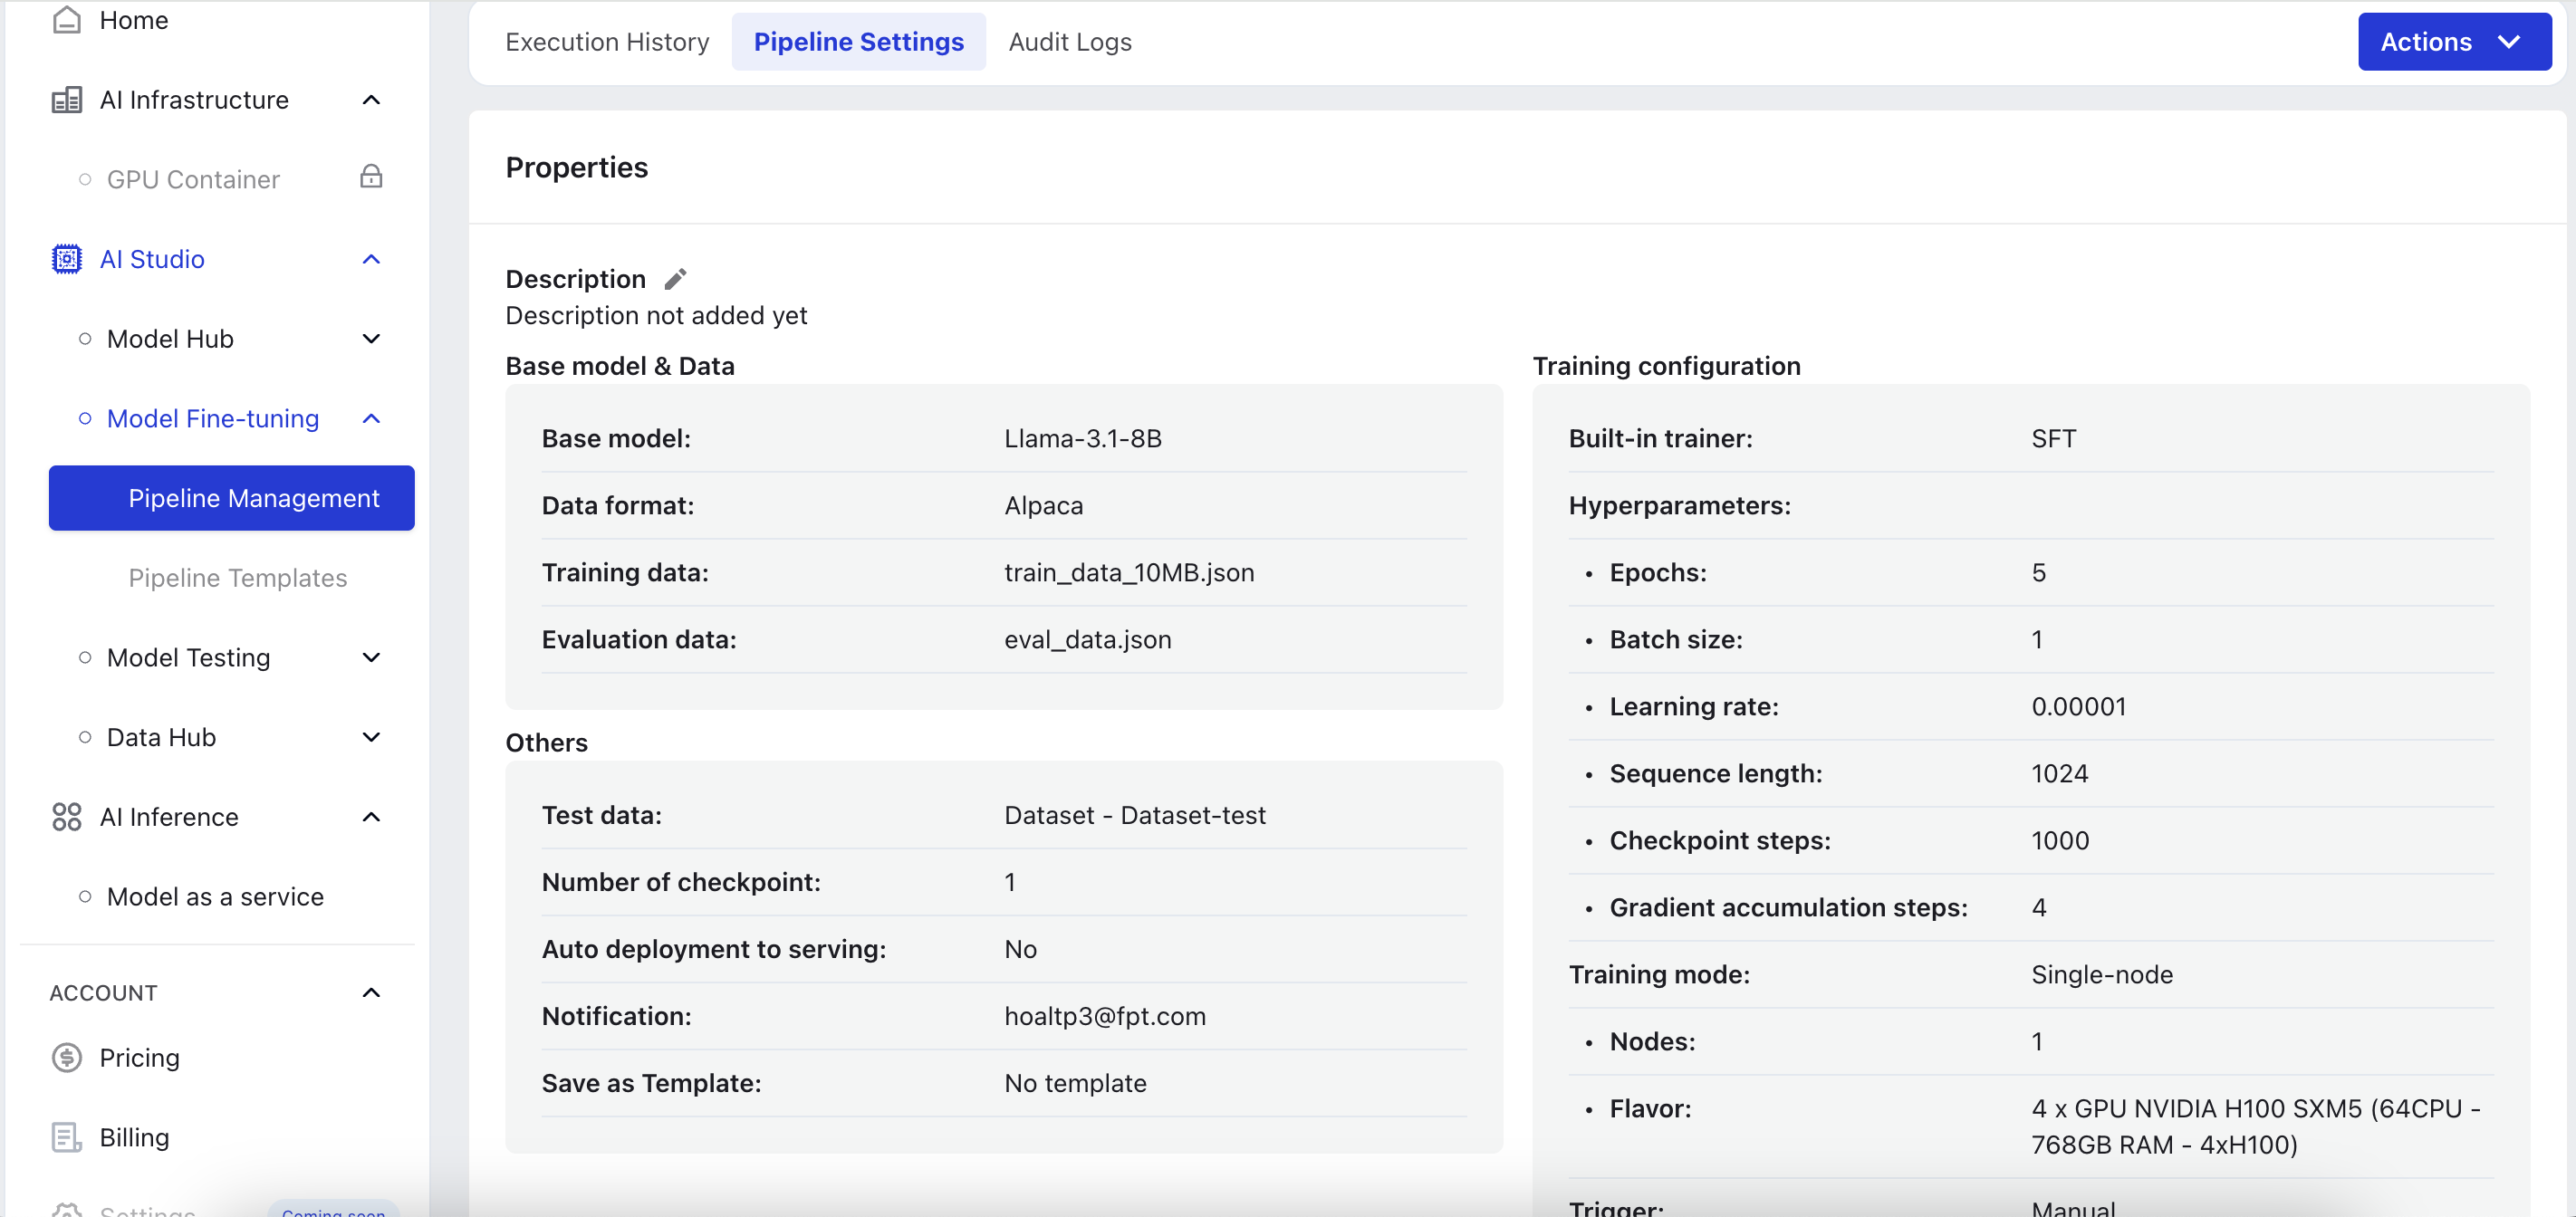Click the Properties section heading

(577, 168)
